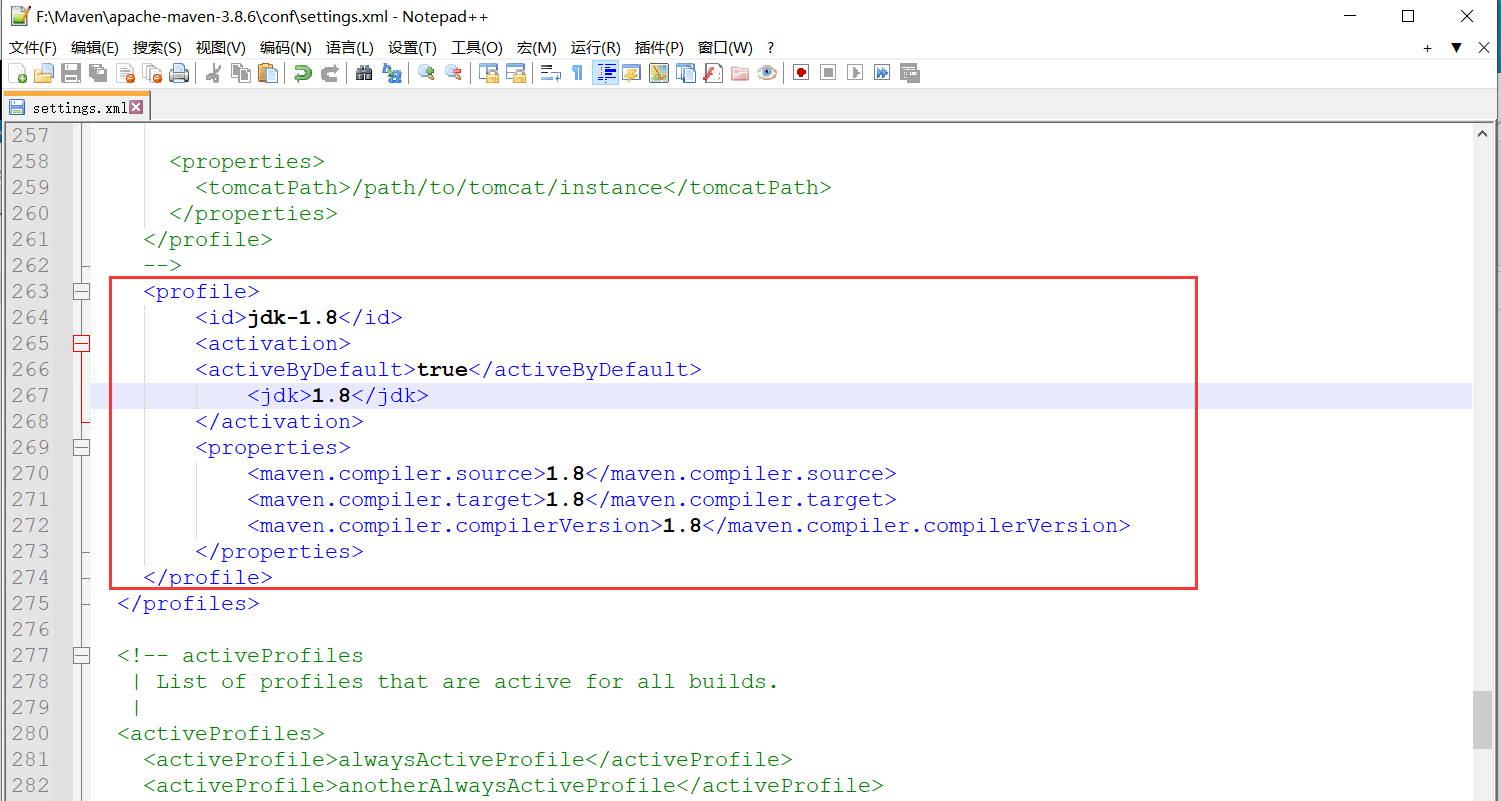Open the 文件(F) menu
This screenshot has height=801, width=1501.
(33, 48)
